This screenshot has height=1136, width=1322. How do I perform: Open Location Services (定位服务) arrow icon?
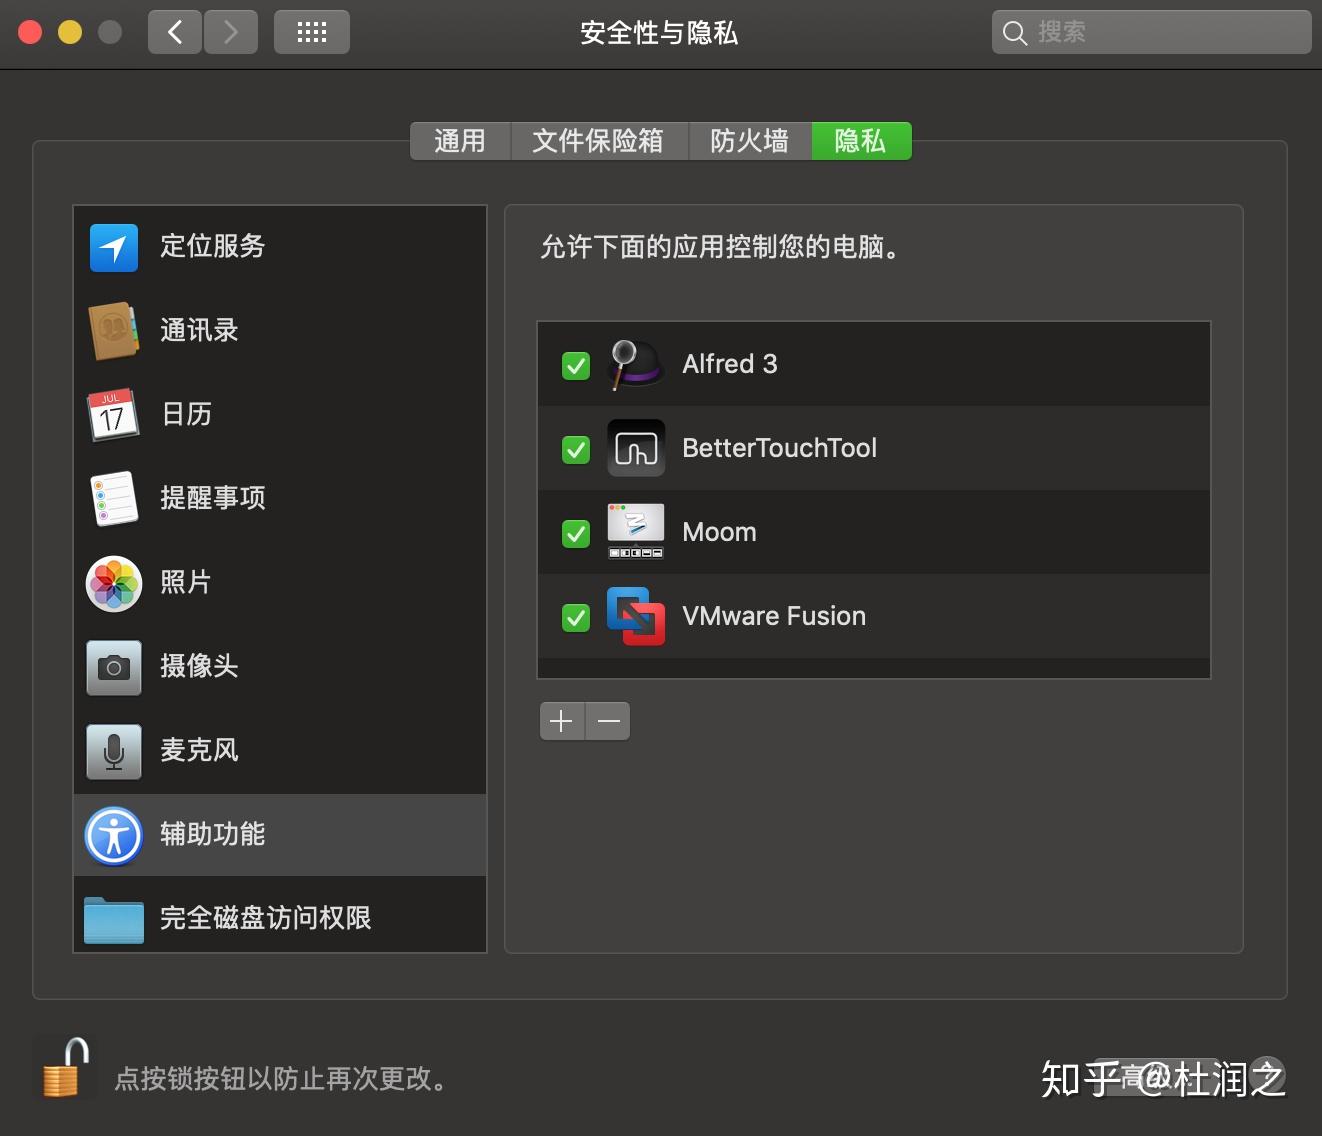(x=114, y=247)
